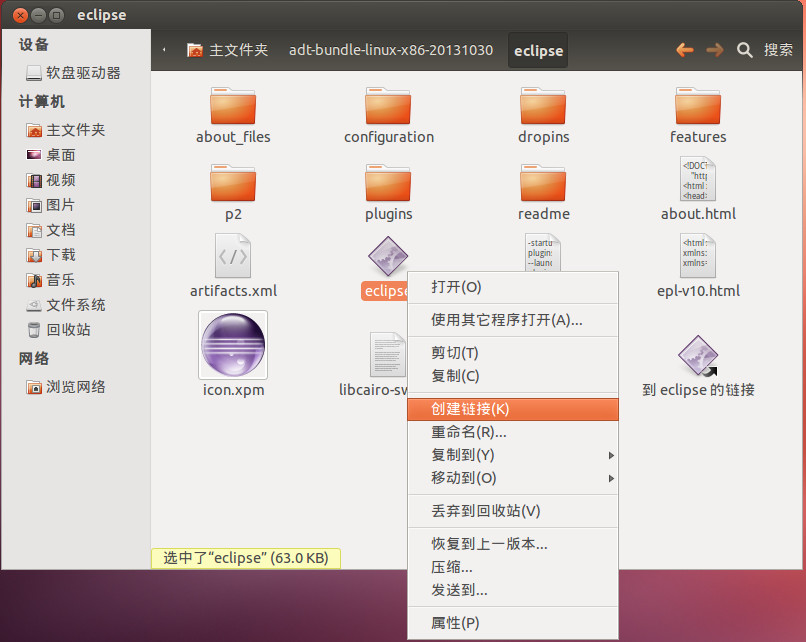Open 下载 in the sidebar

click(x=74, y=254)
